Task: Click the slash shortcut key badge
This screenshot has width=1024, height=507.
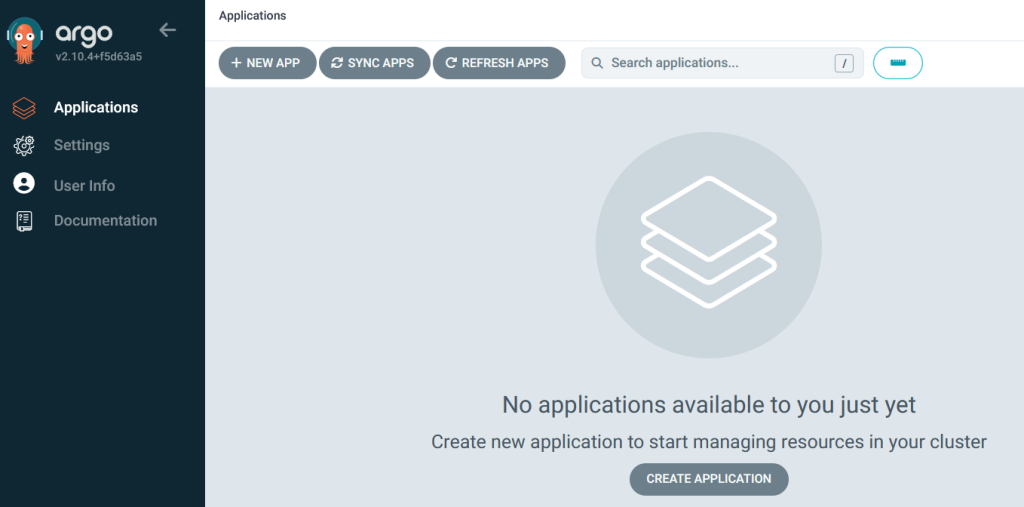Action: pos(845,63)
